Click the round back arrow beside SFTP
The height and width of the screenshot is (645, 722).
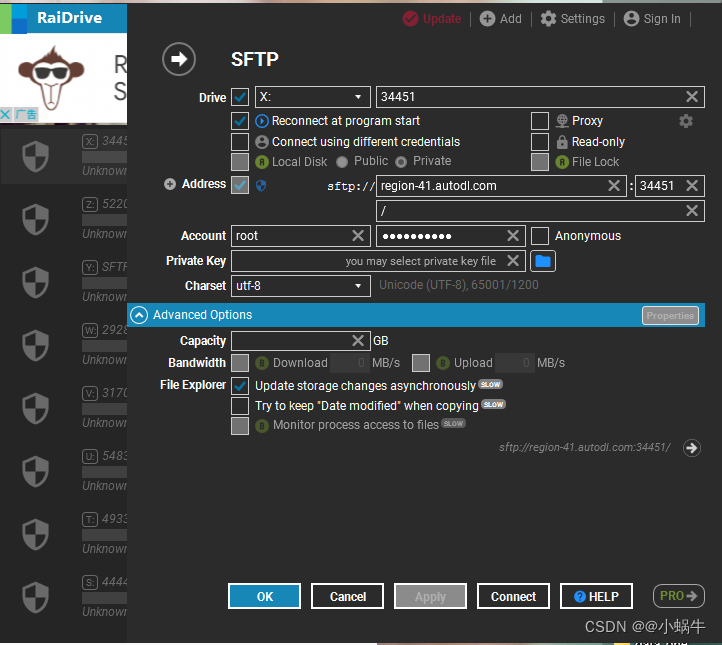pyautogui.click(x=179, y=59)
